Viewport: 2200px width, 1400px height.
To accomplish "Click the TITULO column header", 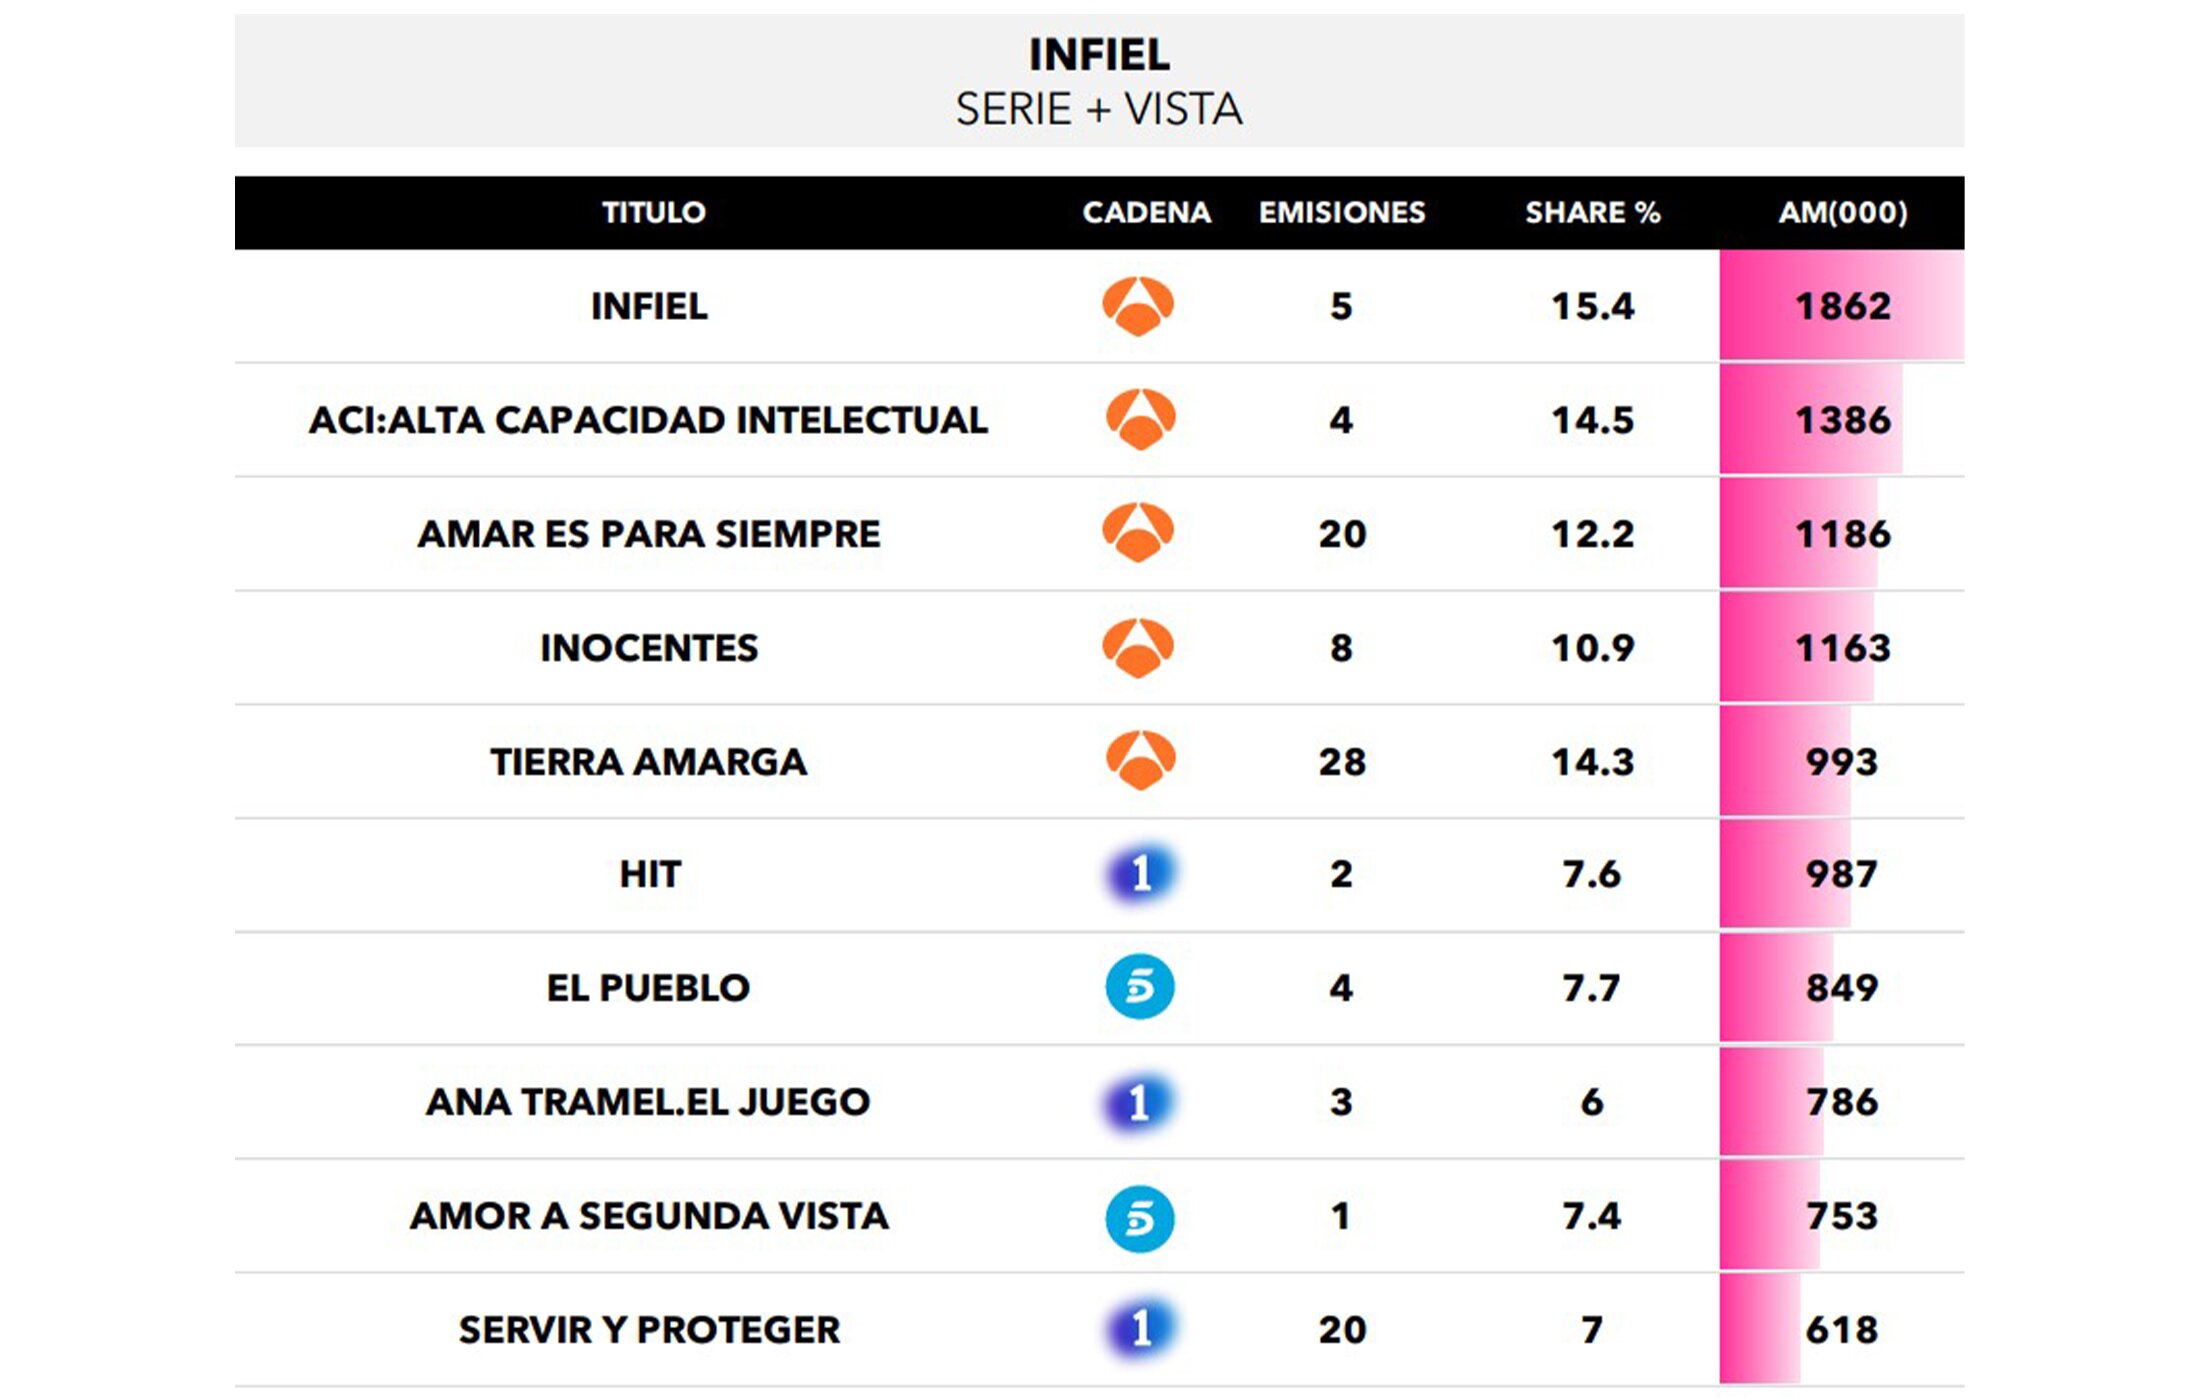I will 653,213.
